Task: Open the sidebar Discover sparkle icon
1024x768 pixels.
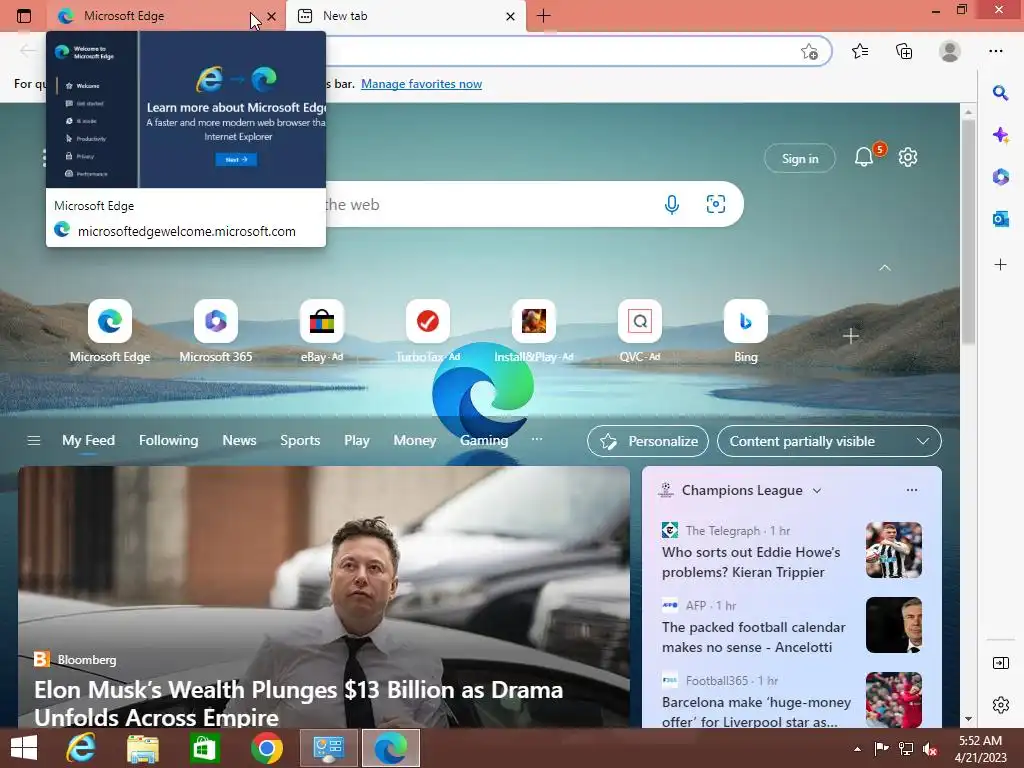Action: [x=1000, y=135]
